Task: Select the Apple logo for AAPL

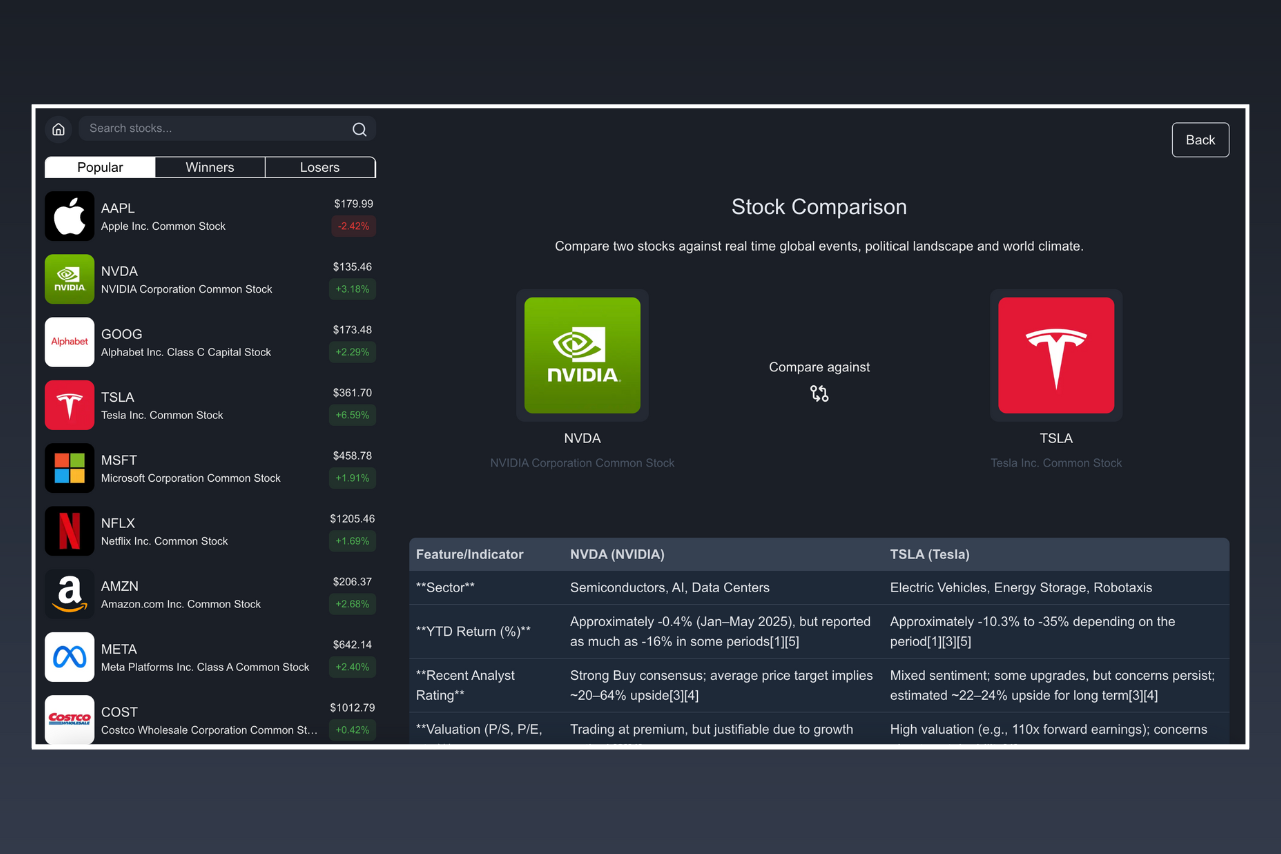Action: click(x=70, y=216)
